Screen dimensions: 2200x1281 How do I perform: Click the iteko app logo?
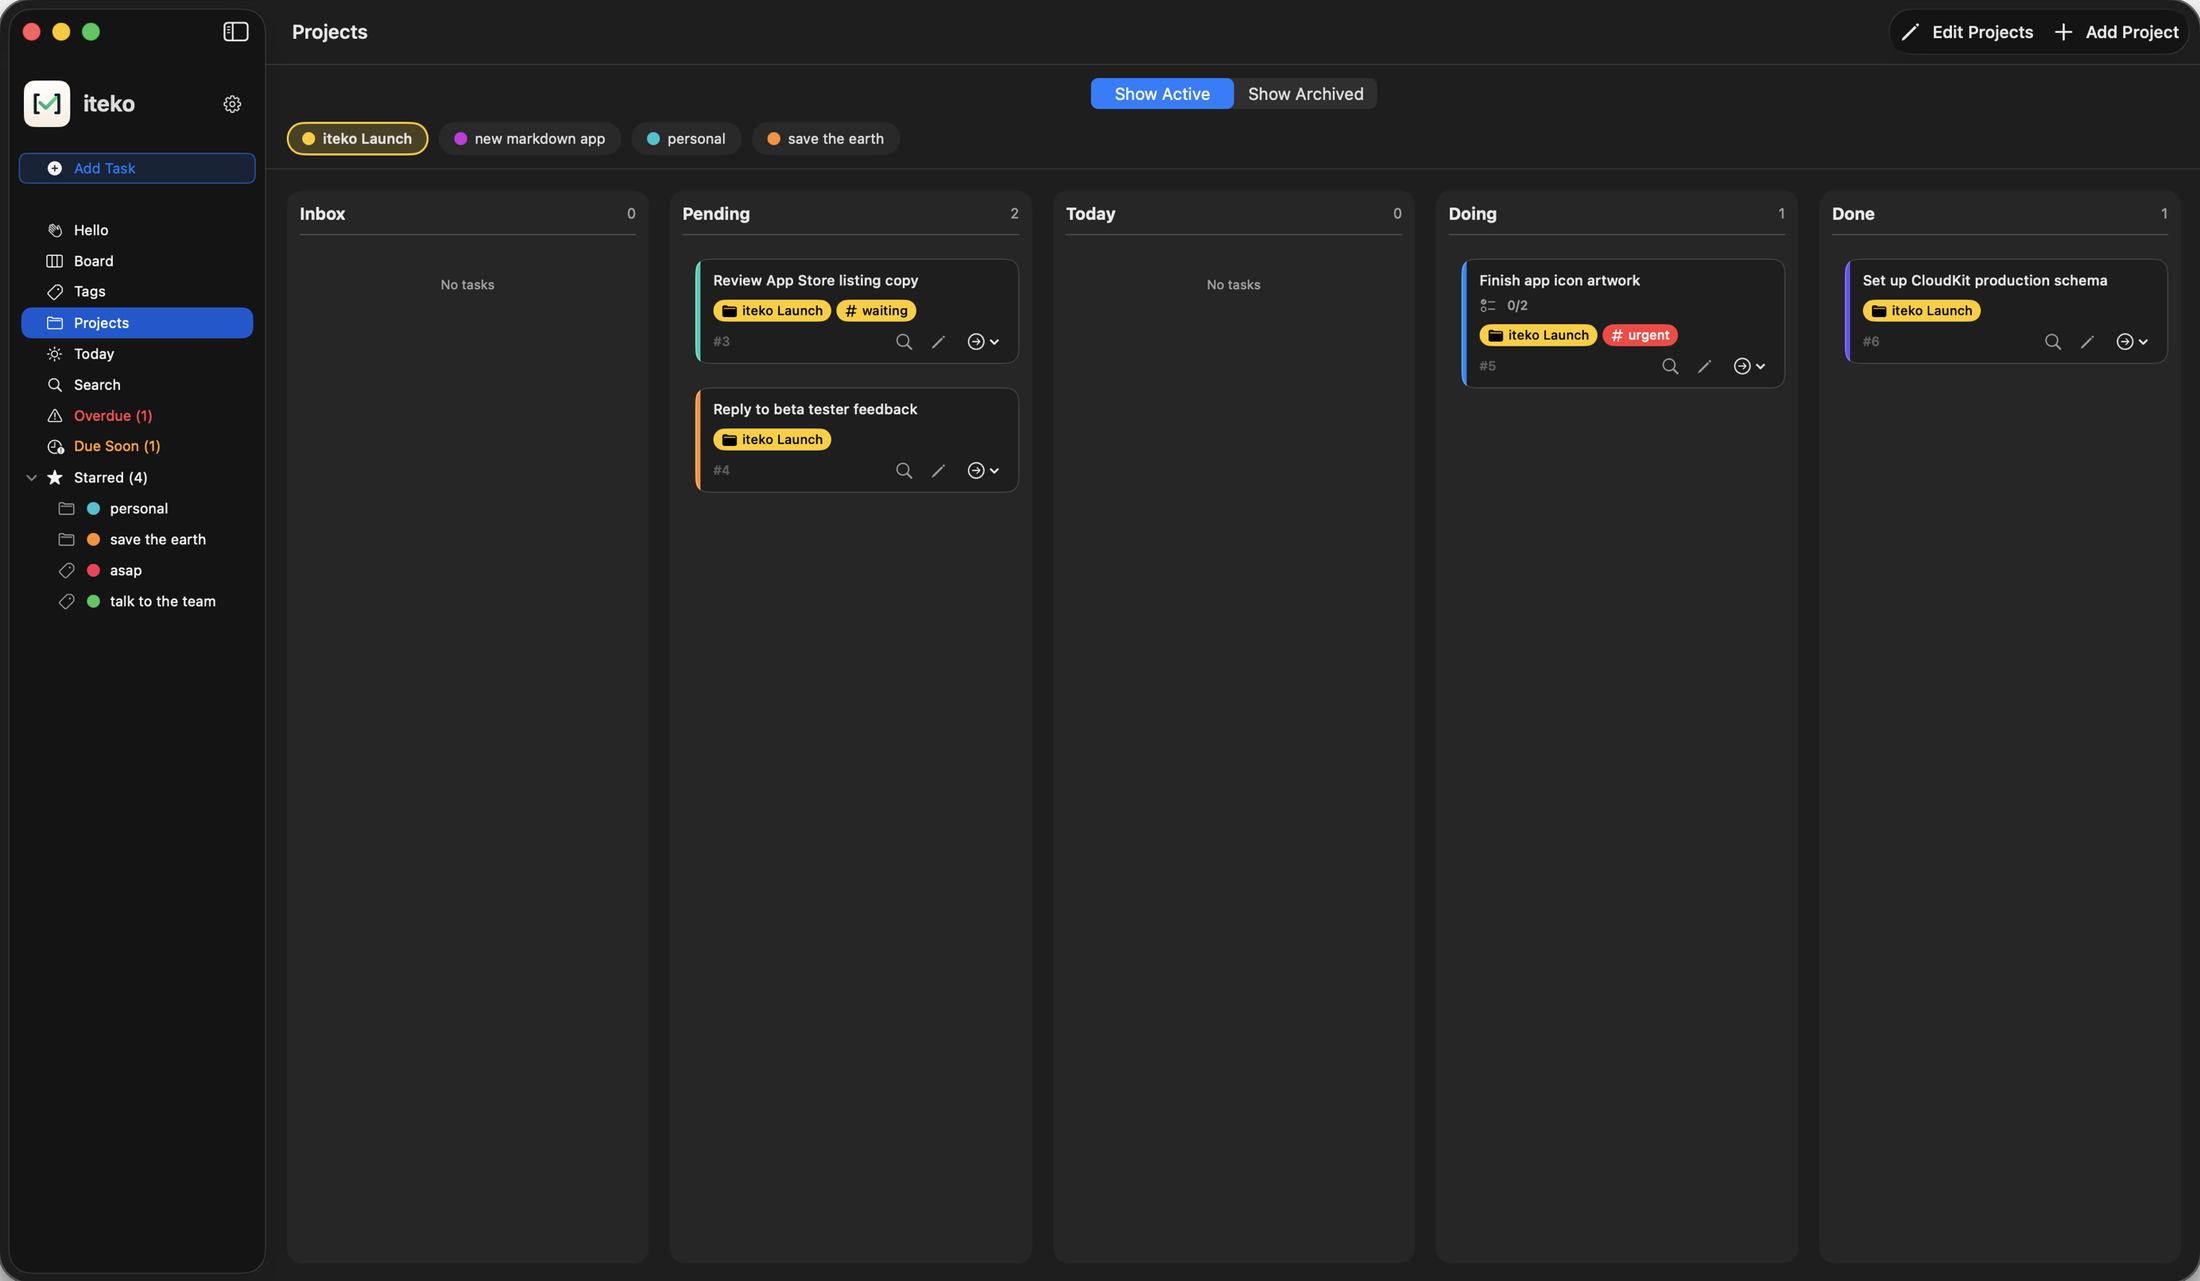coord(47,104)
